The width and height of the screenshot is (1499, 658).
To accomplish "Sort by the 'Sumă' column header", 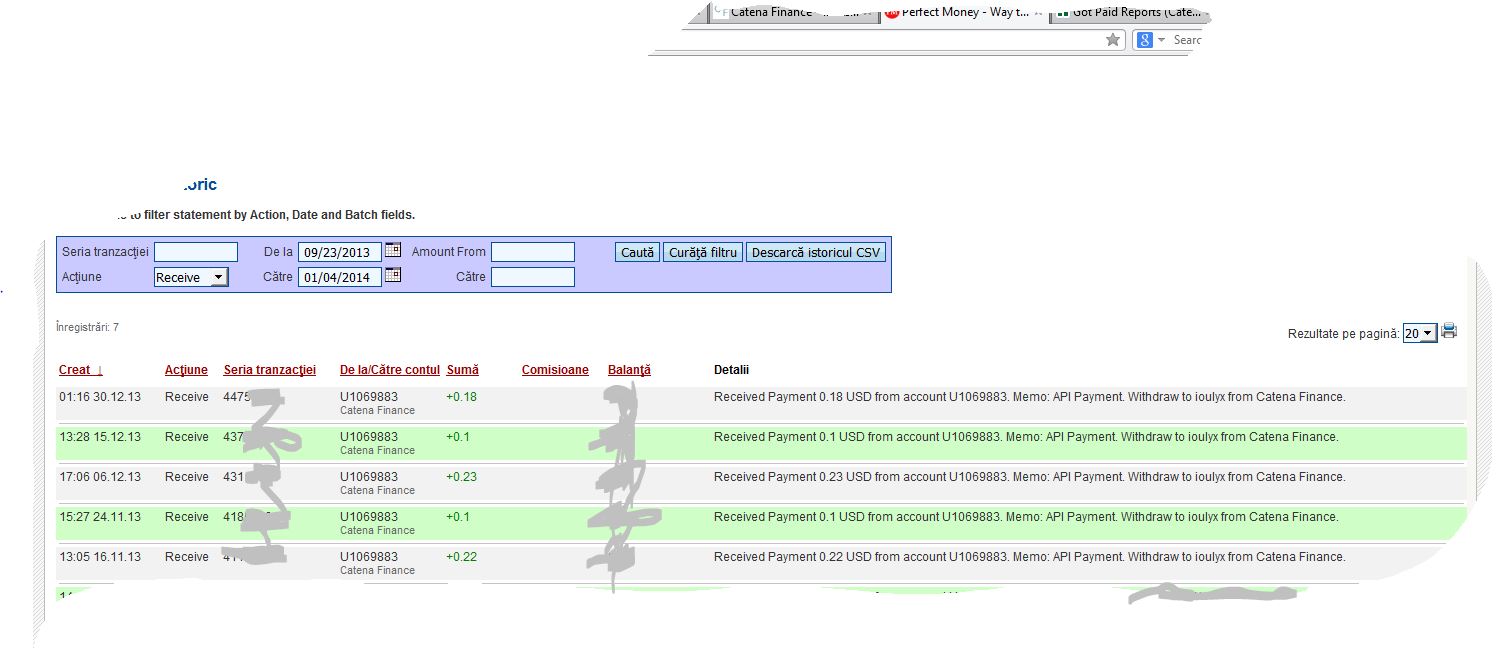I will pos(462,370).
